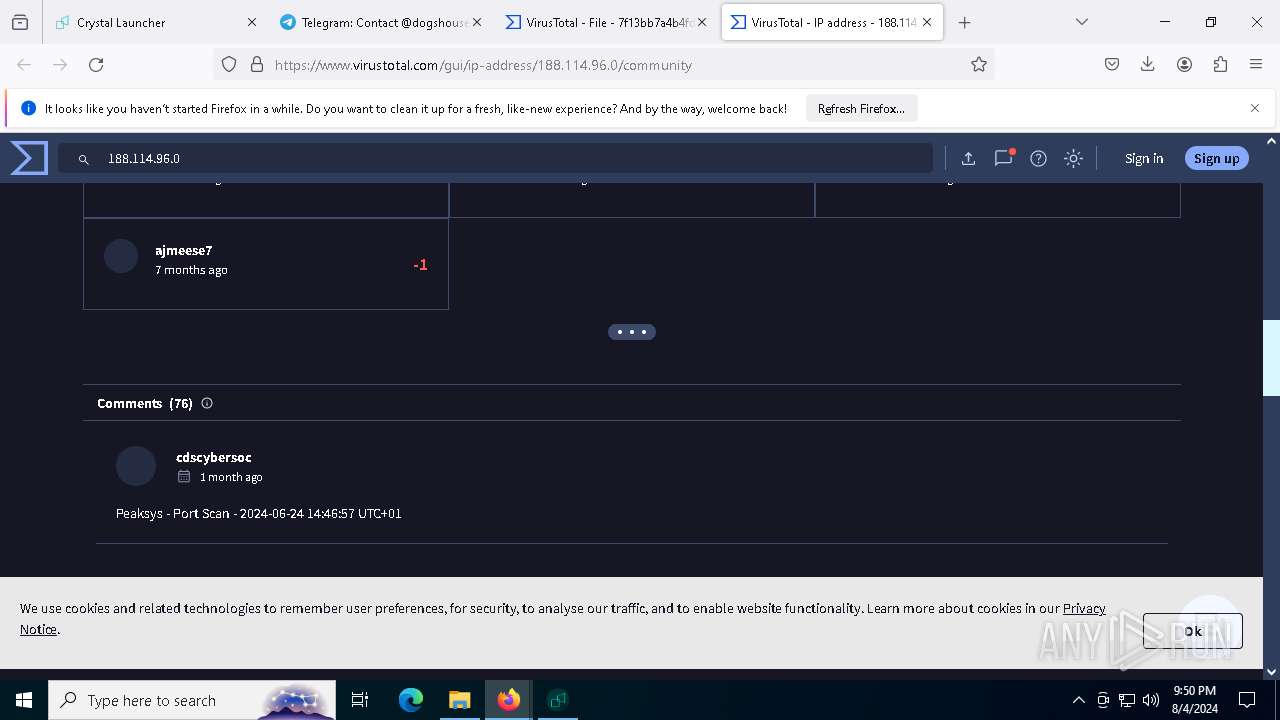The width and height of the screenshot is (1280, 720).
Task: Open the notifications chat icon
Action: (1003, 158)
